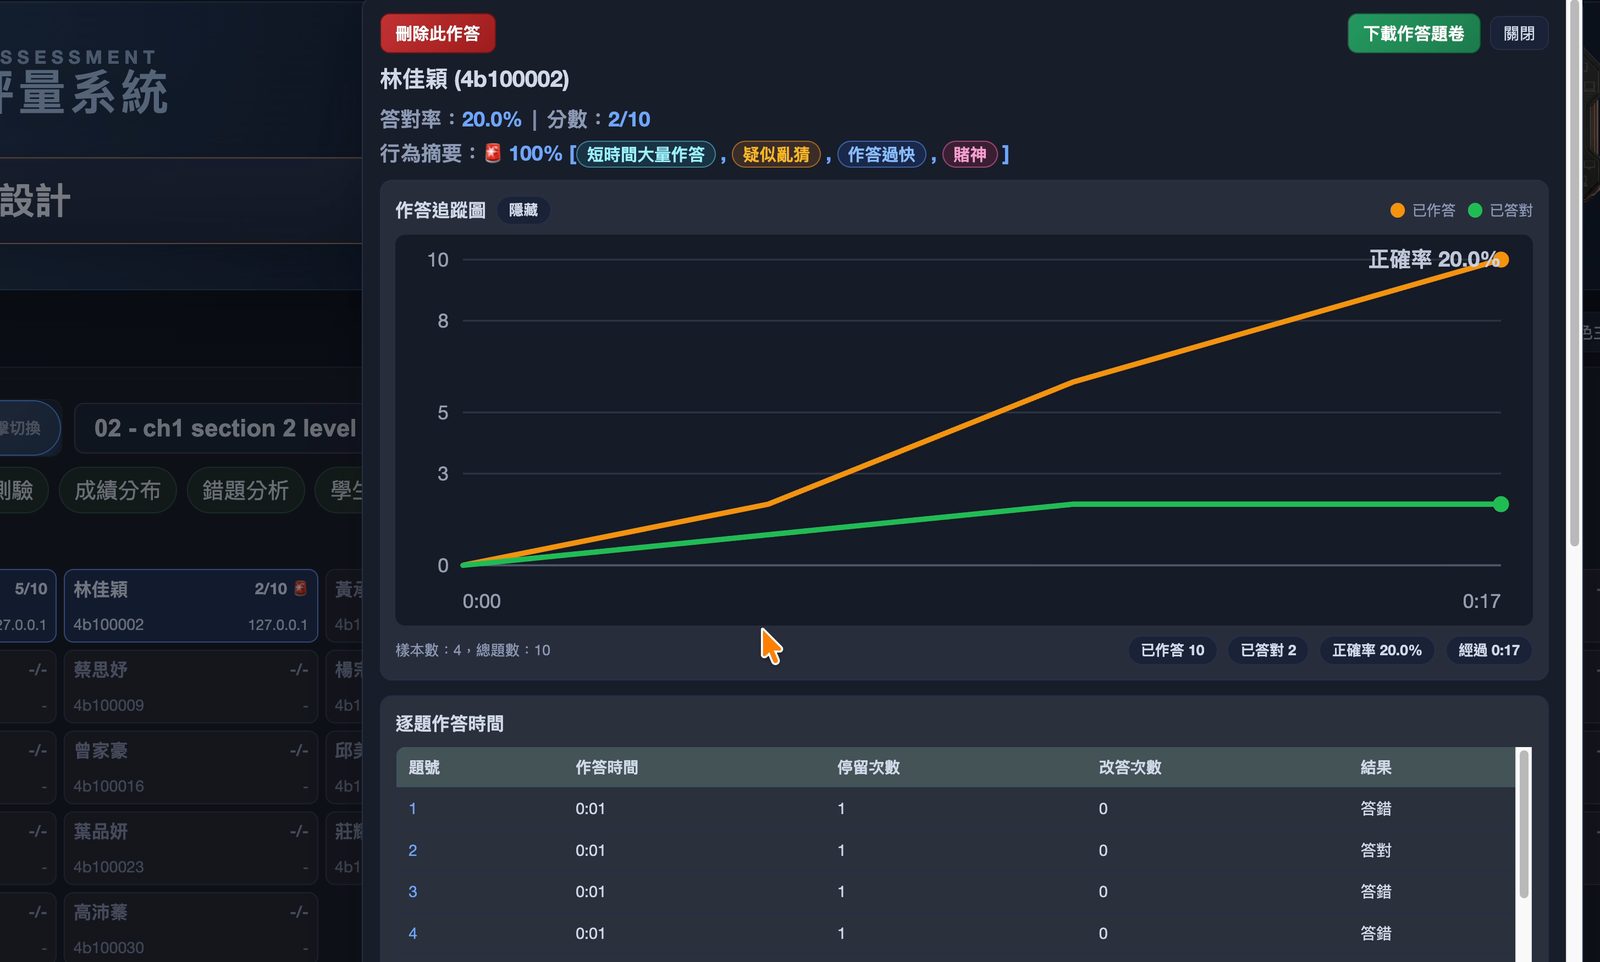Screen dimensions: 1600x962
Task: Click the 賭神 behavior tag
Action: [969, 154]
